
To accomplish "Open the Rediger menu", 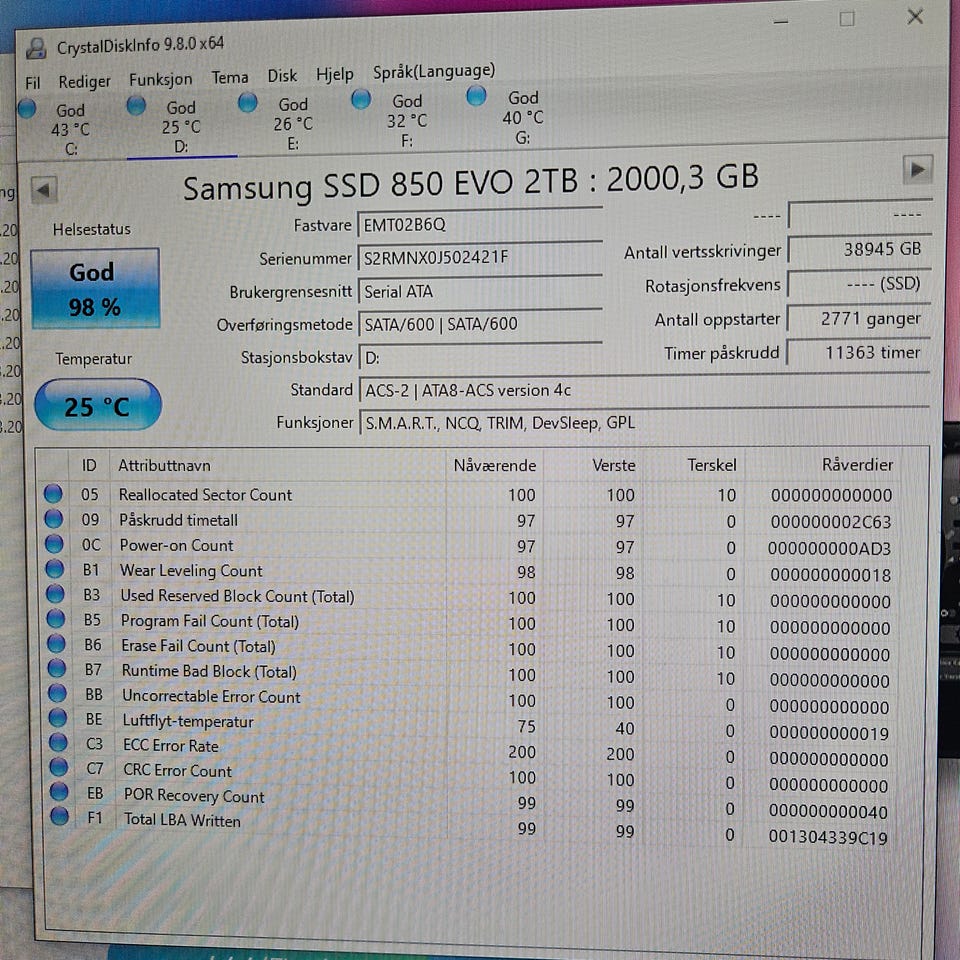I will pos(84,81).
